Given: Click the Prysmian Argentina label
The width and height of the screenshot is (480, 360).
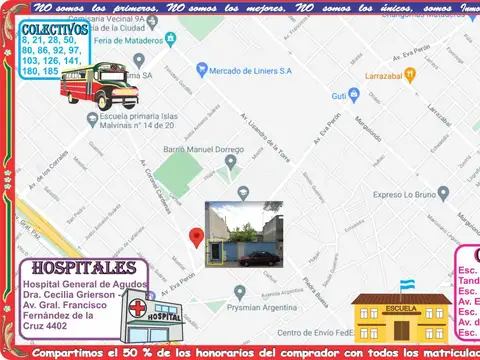Looking at the screenshot, I should pos(262,307).
